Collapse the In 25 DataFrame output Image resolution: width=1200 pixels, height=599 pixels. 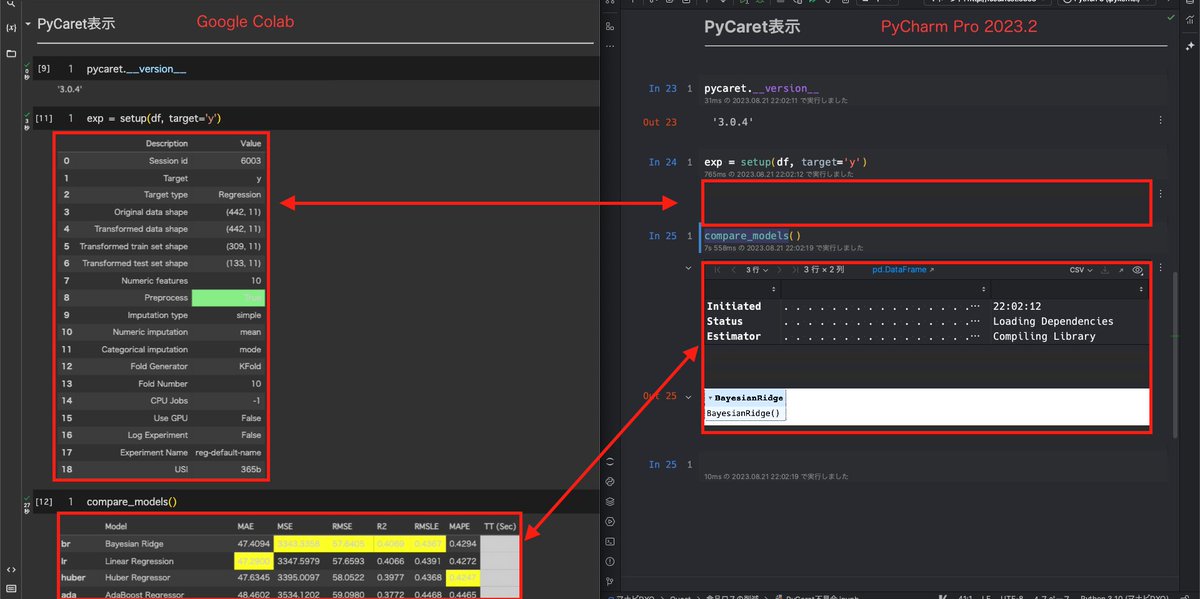[688, 269]
